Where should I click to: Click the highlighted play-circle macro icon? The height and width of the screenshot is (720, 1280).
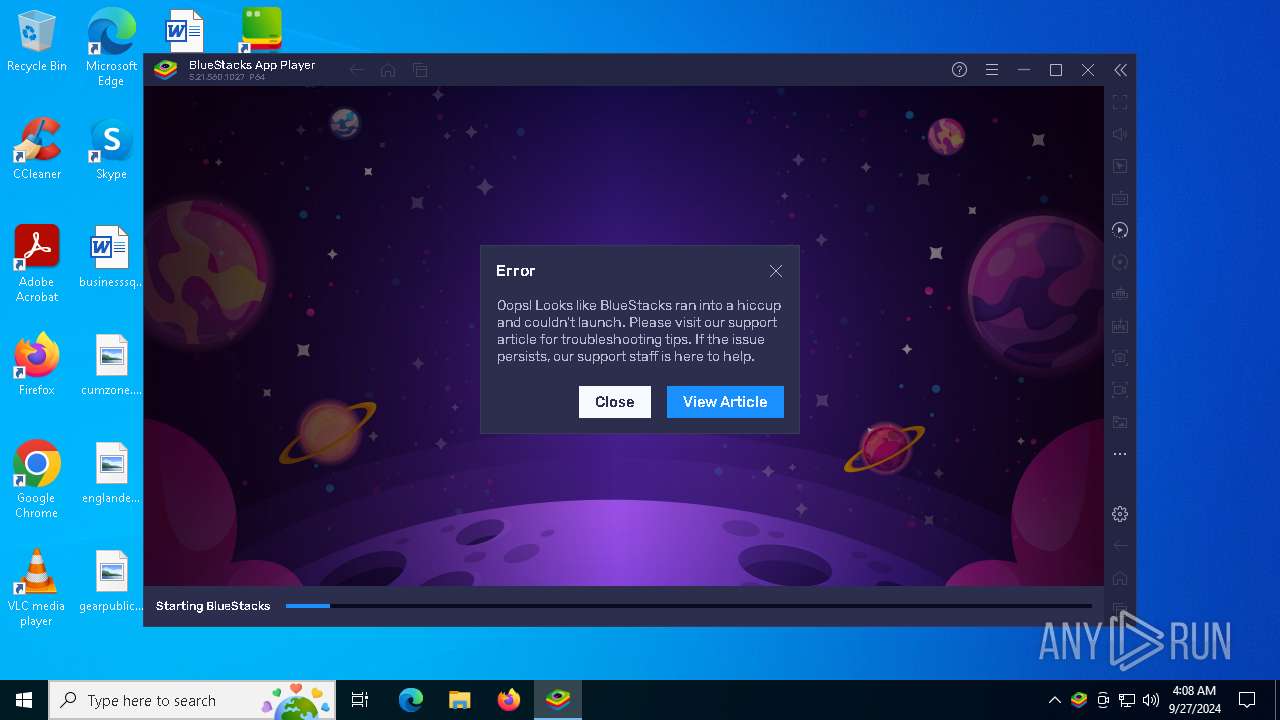click(1120, 230)
